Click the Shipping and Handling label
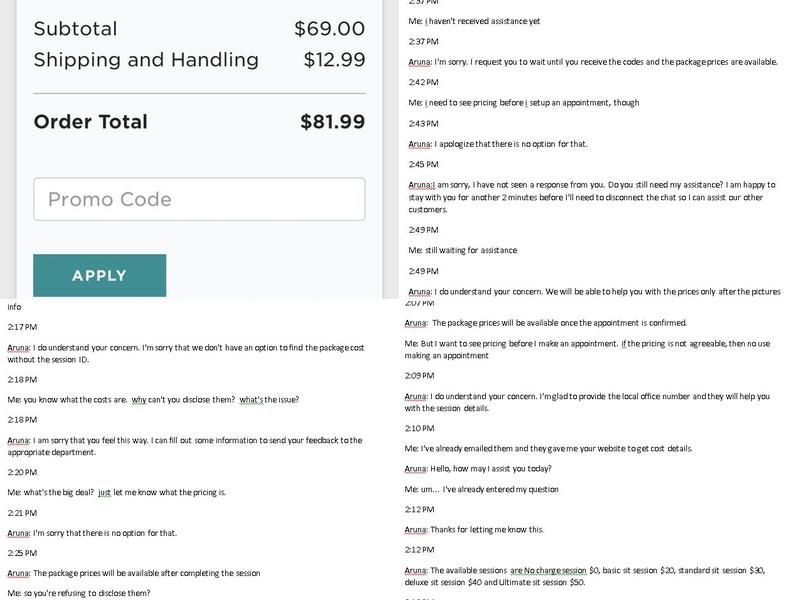Viewport: 800px width, 600px height. [146, 60]
